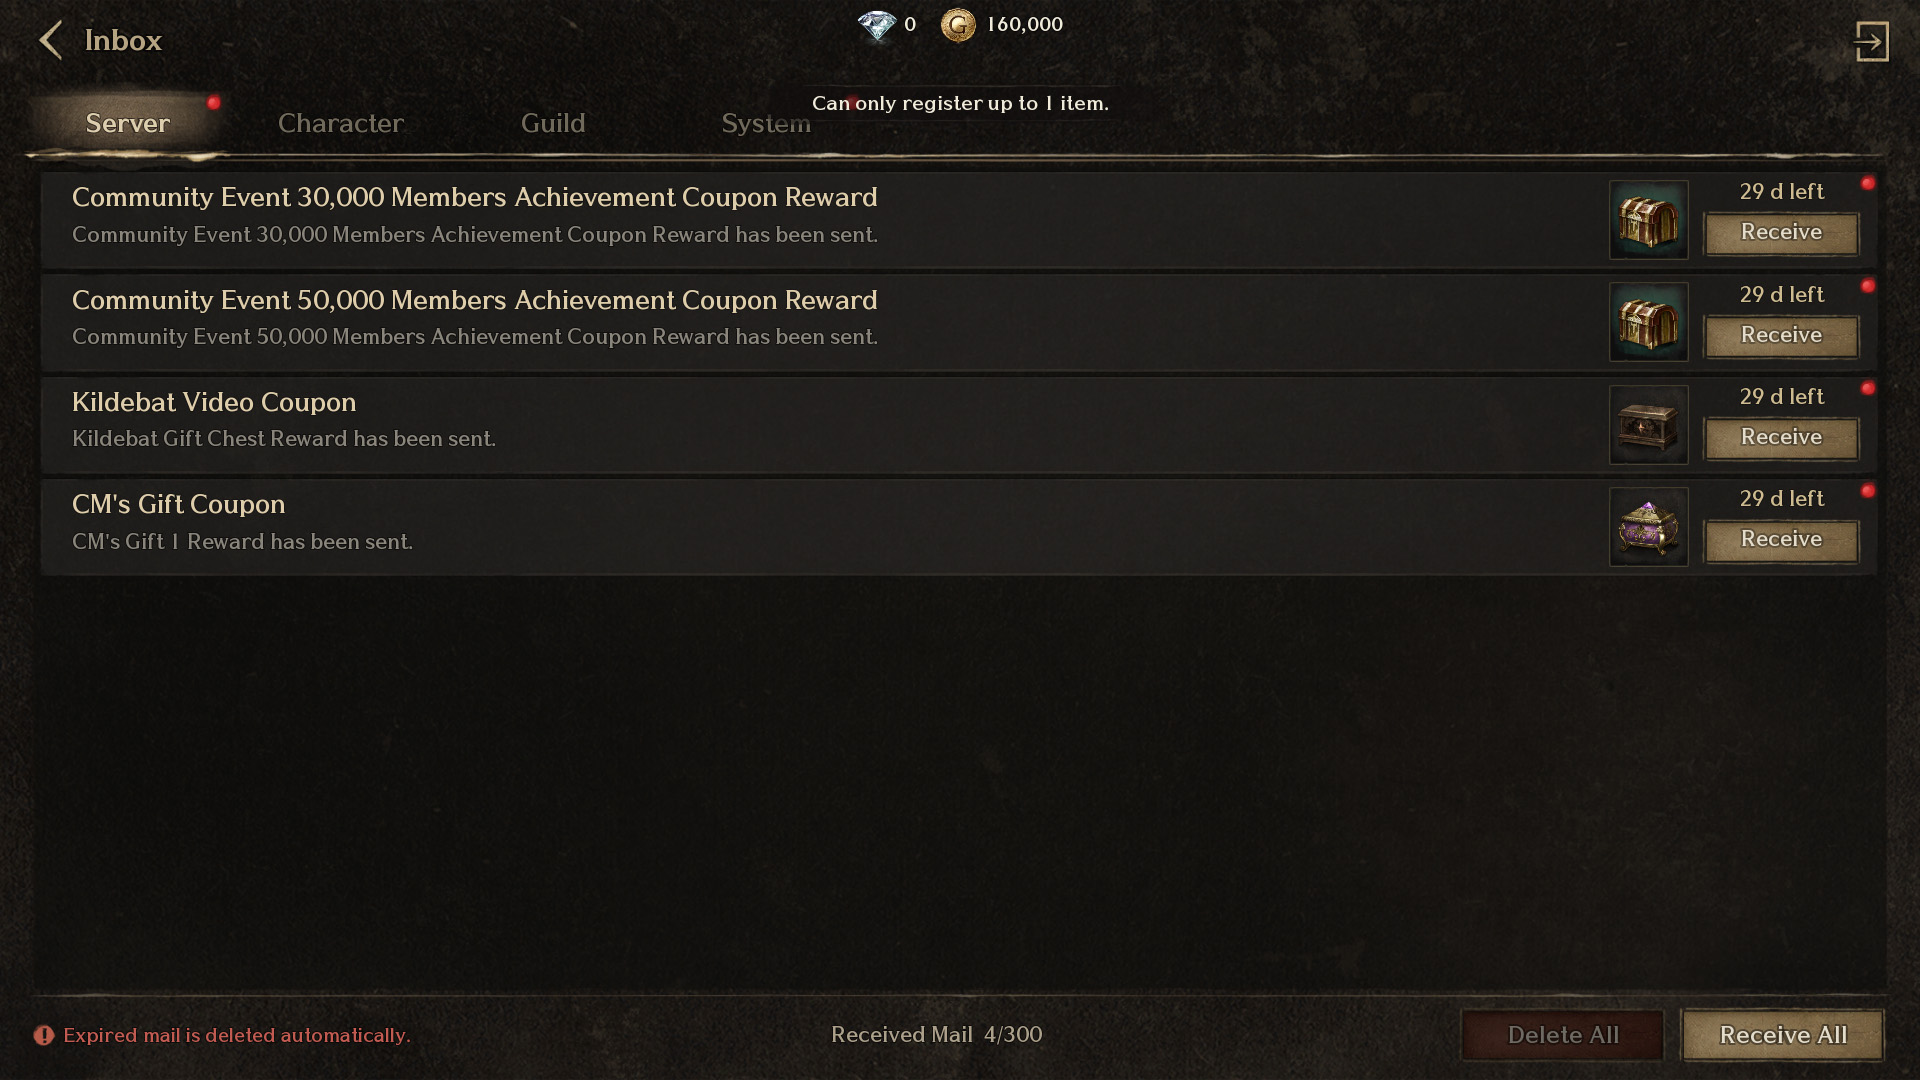Go back using the Inbox arrow
Viewport: 1920px width, 1080px height.
pyautogui.click(x=50, y=41)
